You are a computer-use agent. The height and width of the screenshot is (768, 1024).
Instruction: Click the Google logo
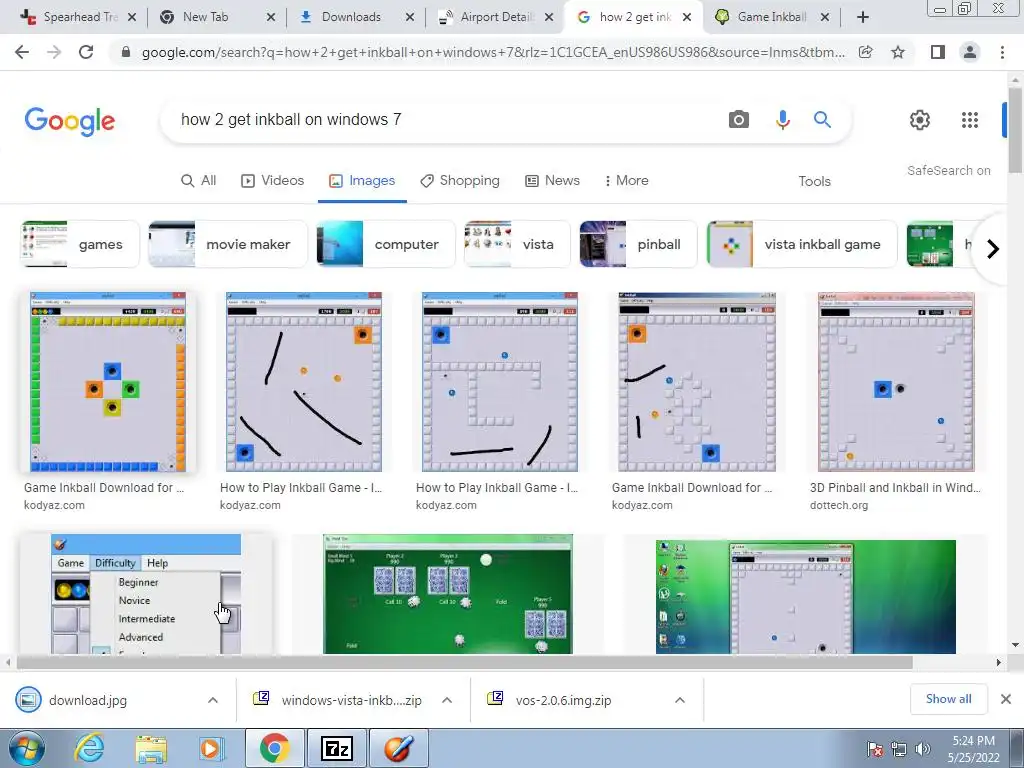[x=70, y=121]
